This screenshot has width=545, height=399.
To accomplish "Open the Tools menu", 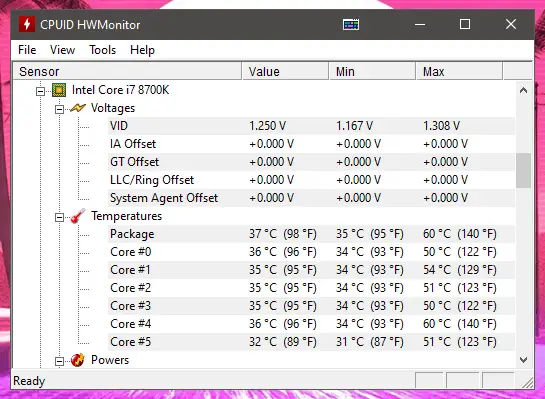I will tap(102, 50).
